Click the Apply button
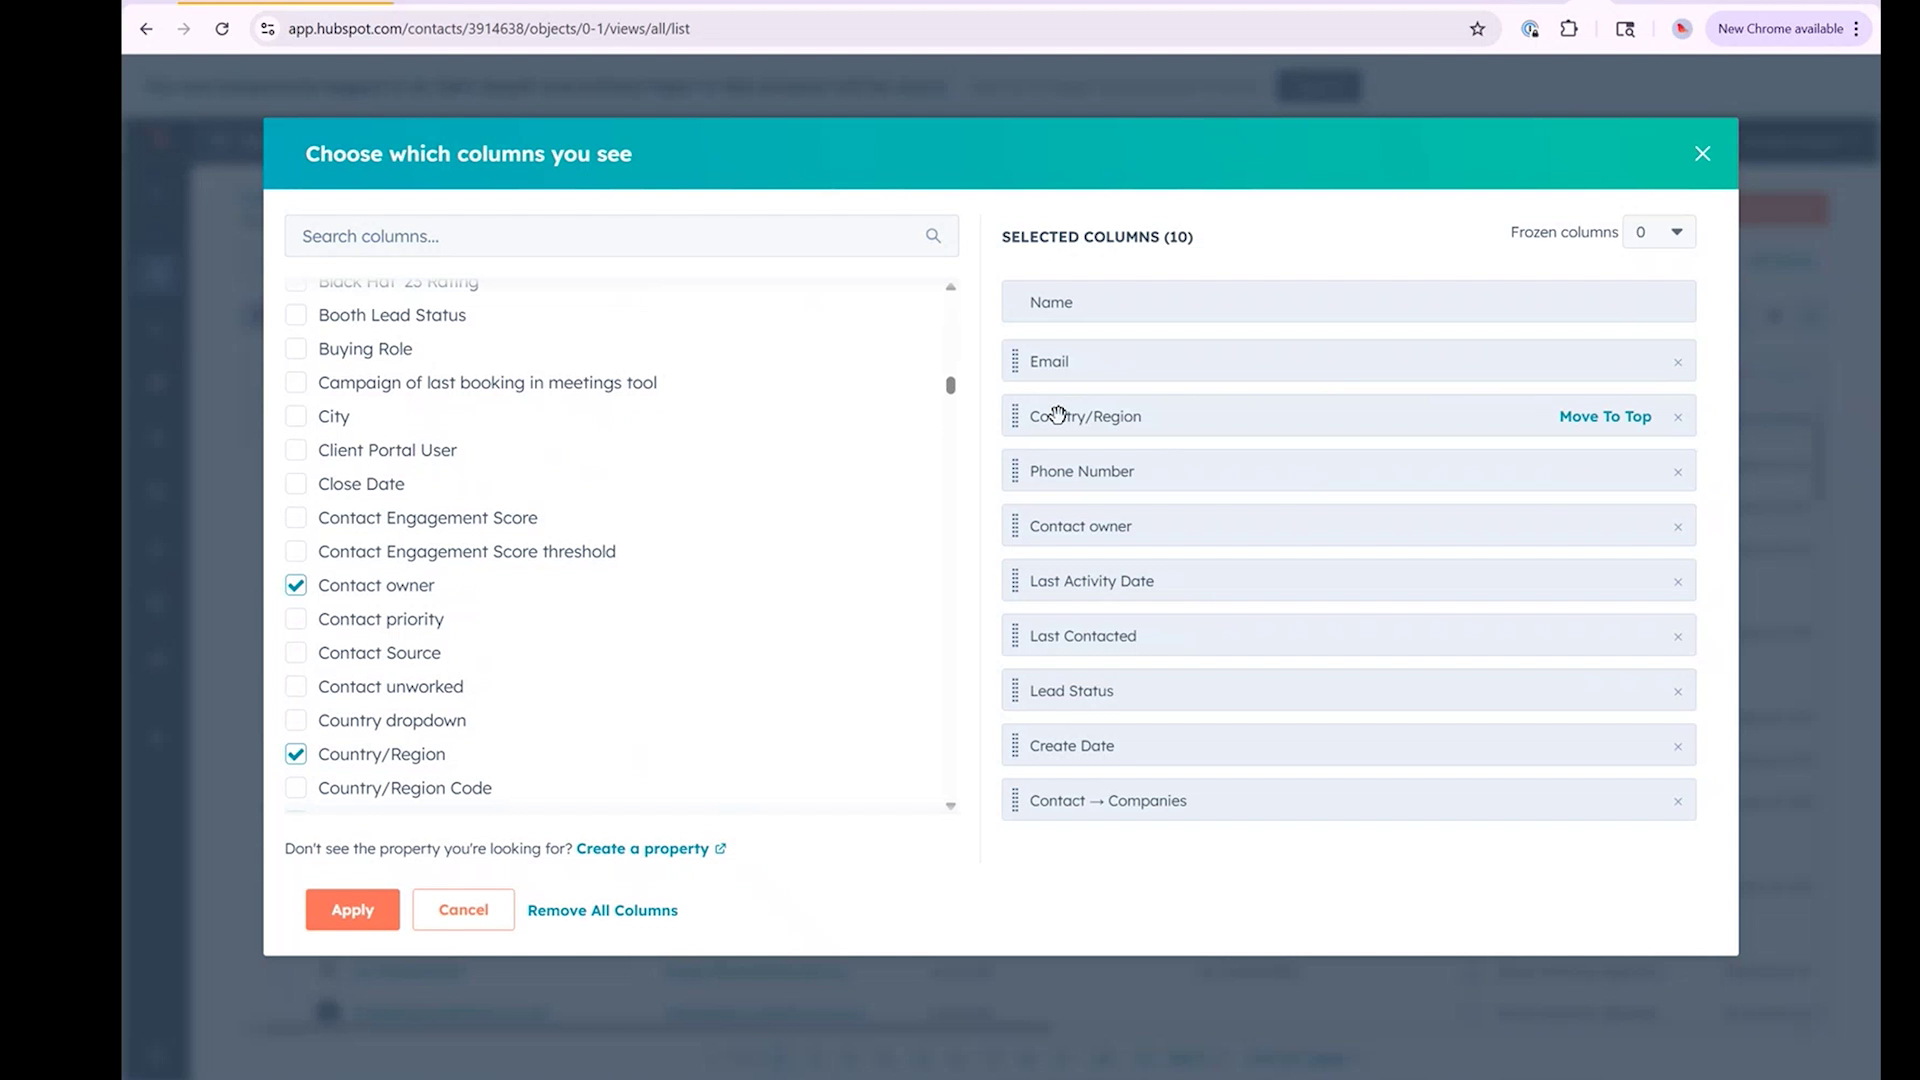 click(x=351, y=910)
